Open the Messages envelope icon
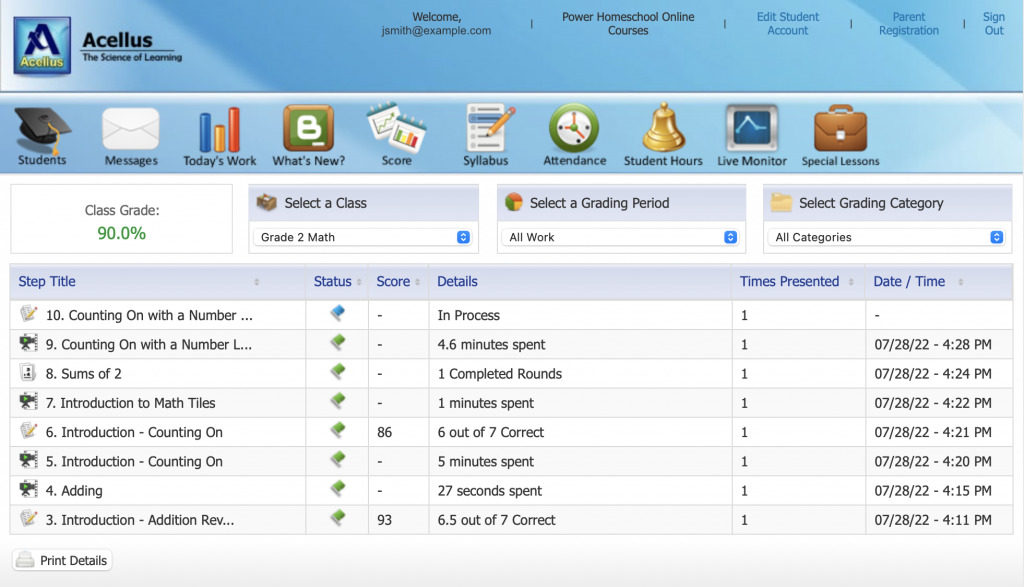This screenshot has width=1024, height=587. 131,135
